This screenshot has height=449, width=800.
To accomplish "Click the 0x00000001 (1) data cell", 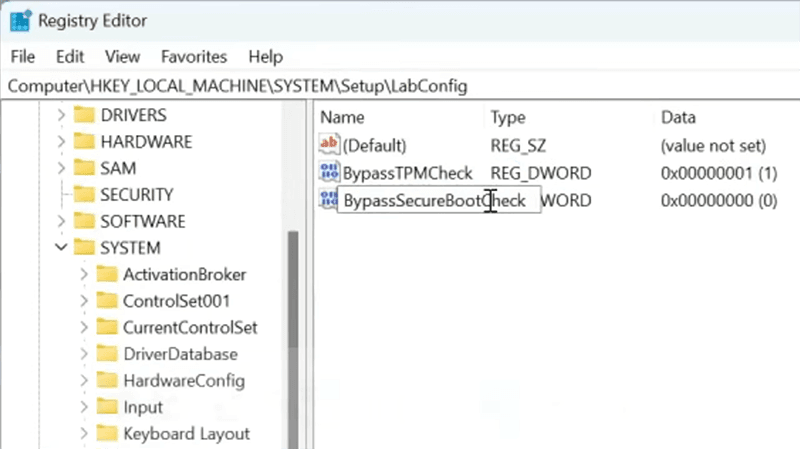I will pos(719,173).
